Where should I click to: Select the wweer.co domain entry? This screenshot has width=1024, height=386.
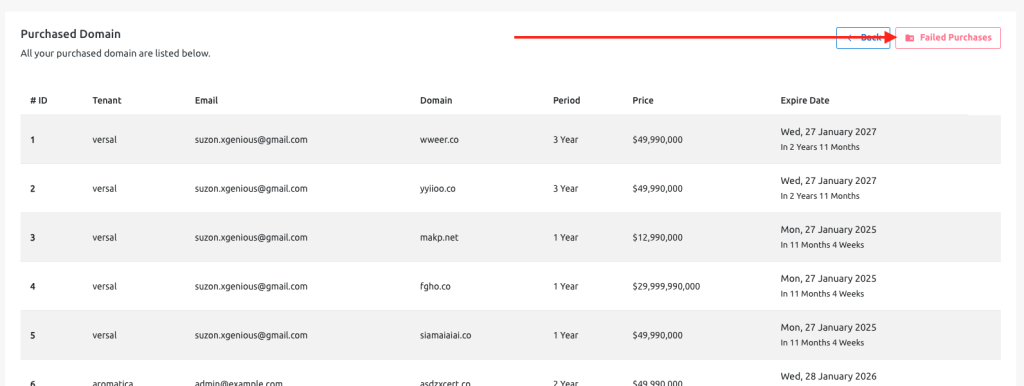pyautogui.click(x=439, y=139)
